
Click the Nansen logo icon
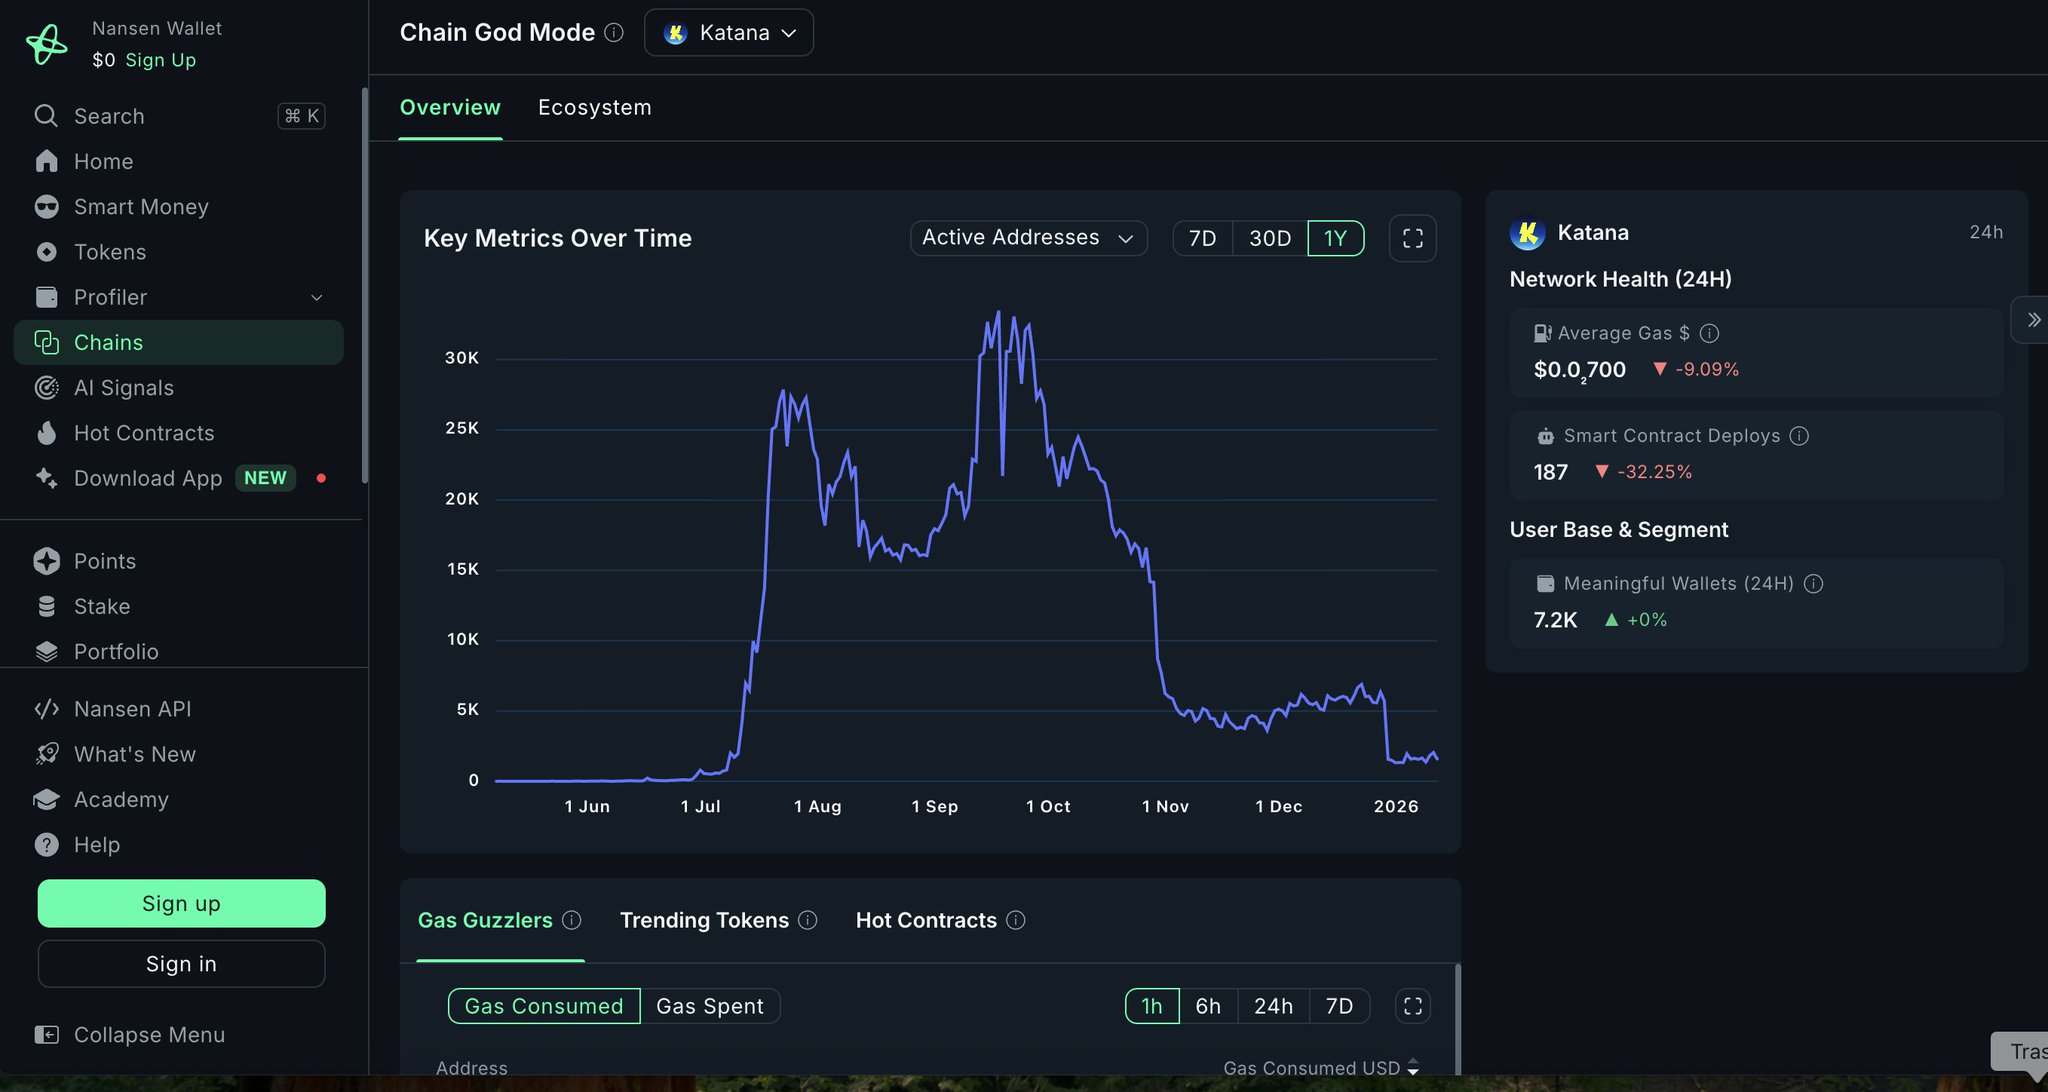point(46,44)
